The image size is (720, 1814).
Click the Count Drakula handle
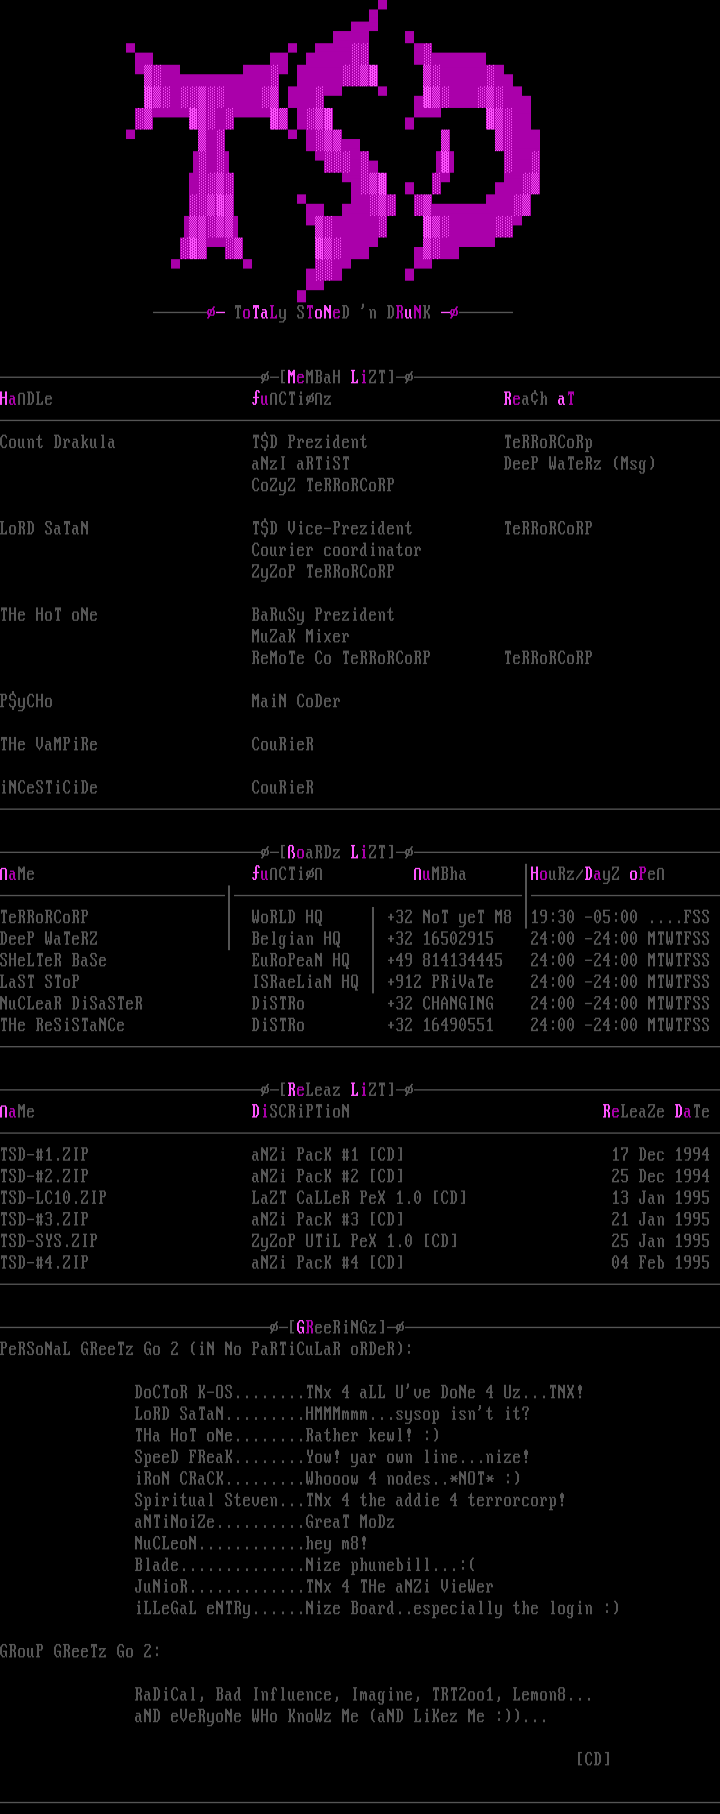pyautogui.click(x=58, y=442)
